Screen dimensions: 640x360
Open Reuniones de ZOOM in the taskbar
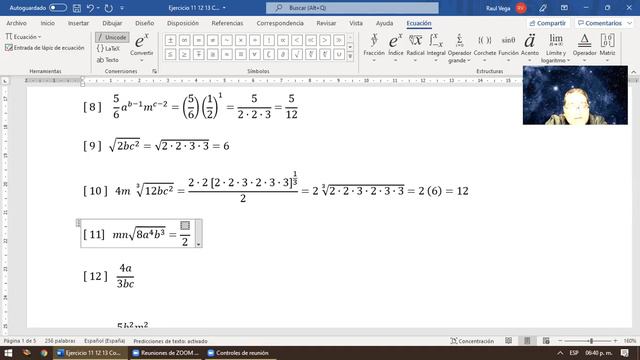165,353
